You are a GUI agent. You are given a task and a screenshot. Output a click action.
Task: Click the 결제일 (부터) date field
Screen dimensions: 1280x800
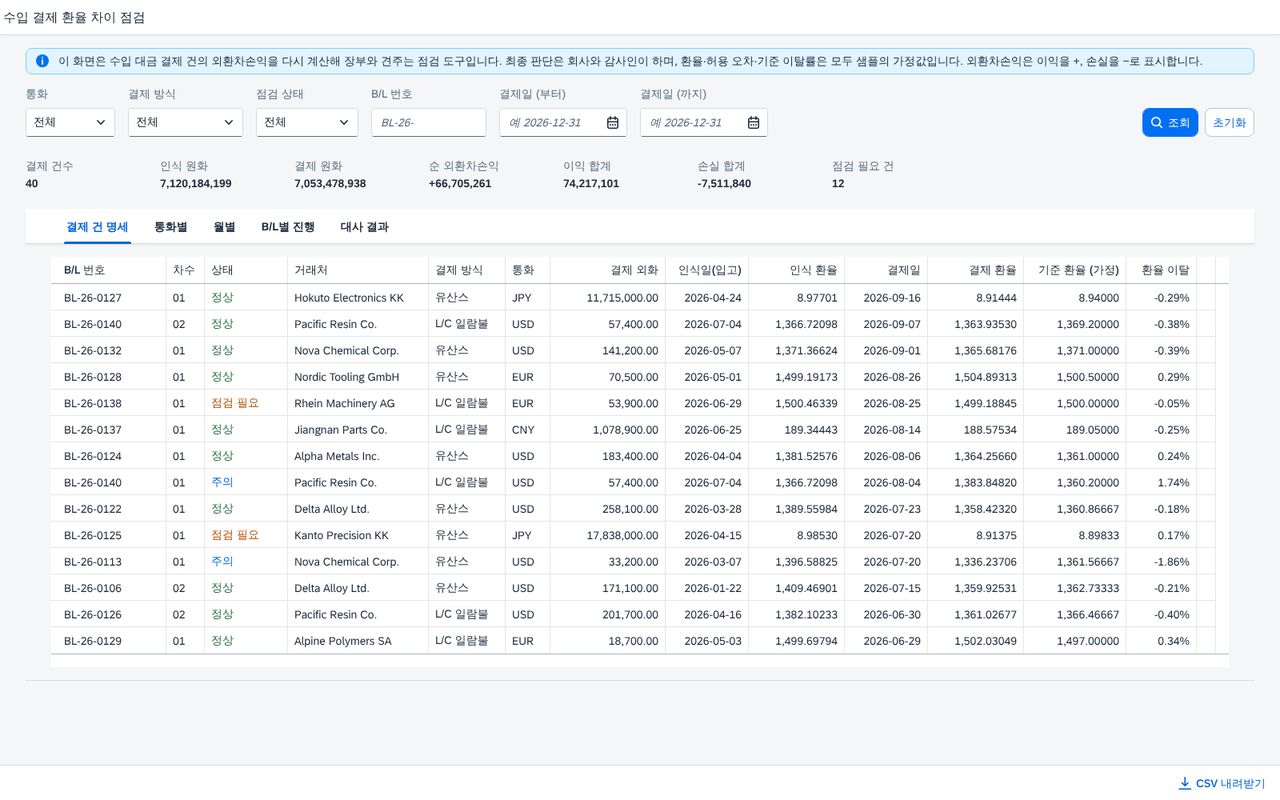(x=563, y=122)
